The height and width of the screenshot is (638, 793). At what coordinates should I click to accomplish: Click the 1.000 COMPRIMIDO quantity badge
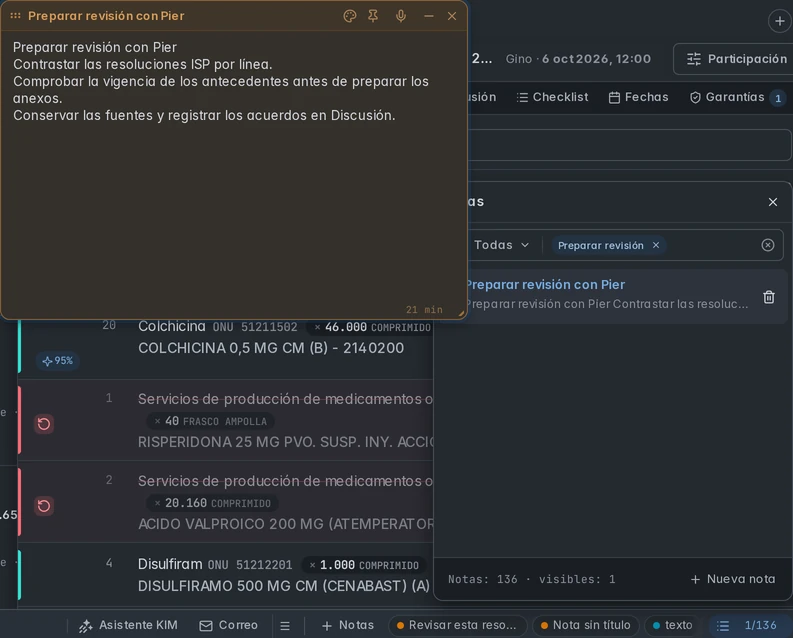coord(364,565)
